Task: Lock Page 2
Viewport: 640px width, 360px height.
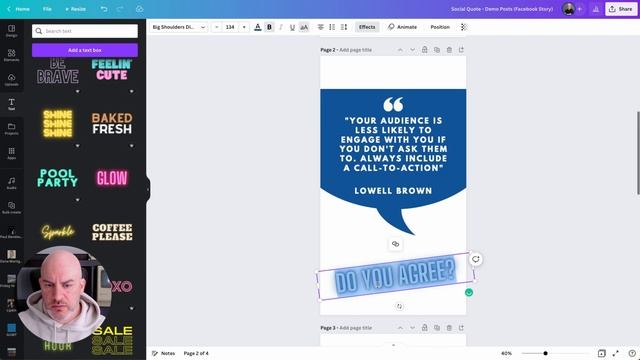Action: coord(424,50)
